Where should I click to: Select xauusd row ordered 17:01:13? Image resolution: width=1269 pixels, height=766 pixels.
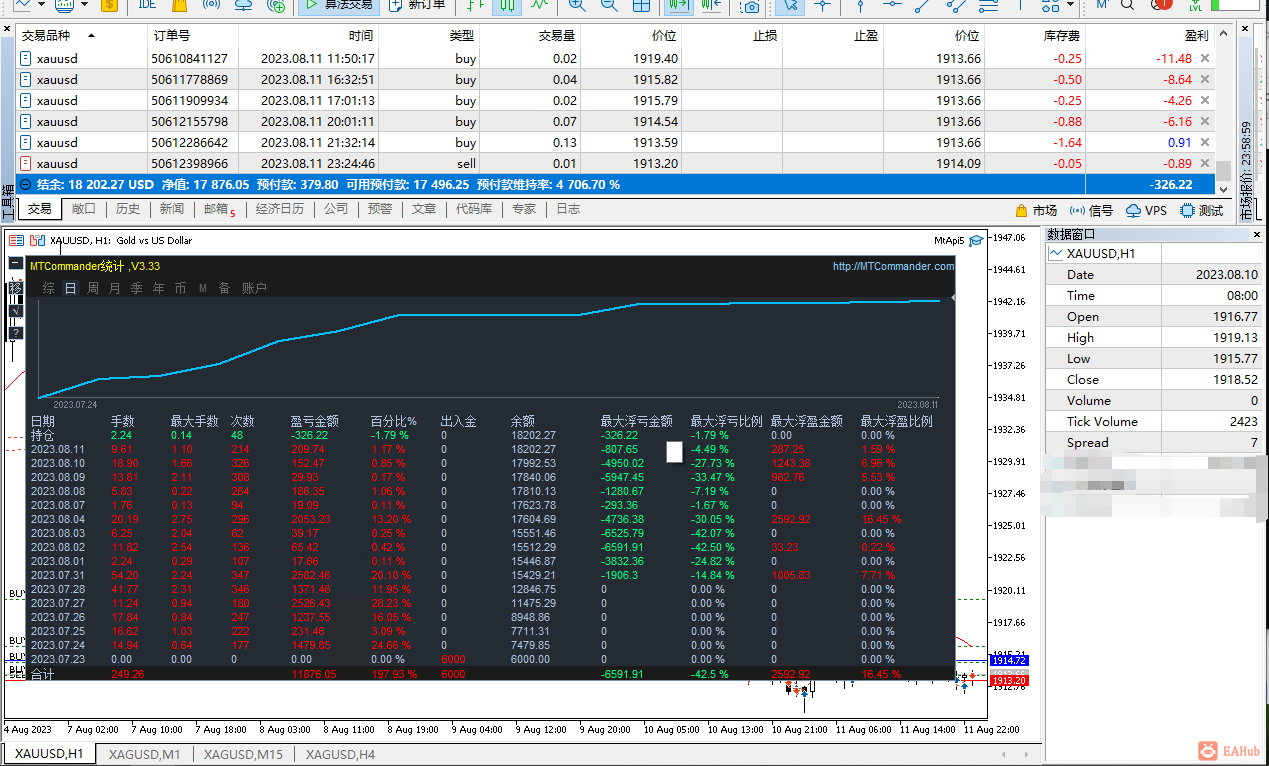coord(617,101)
